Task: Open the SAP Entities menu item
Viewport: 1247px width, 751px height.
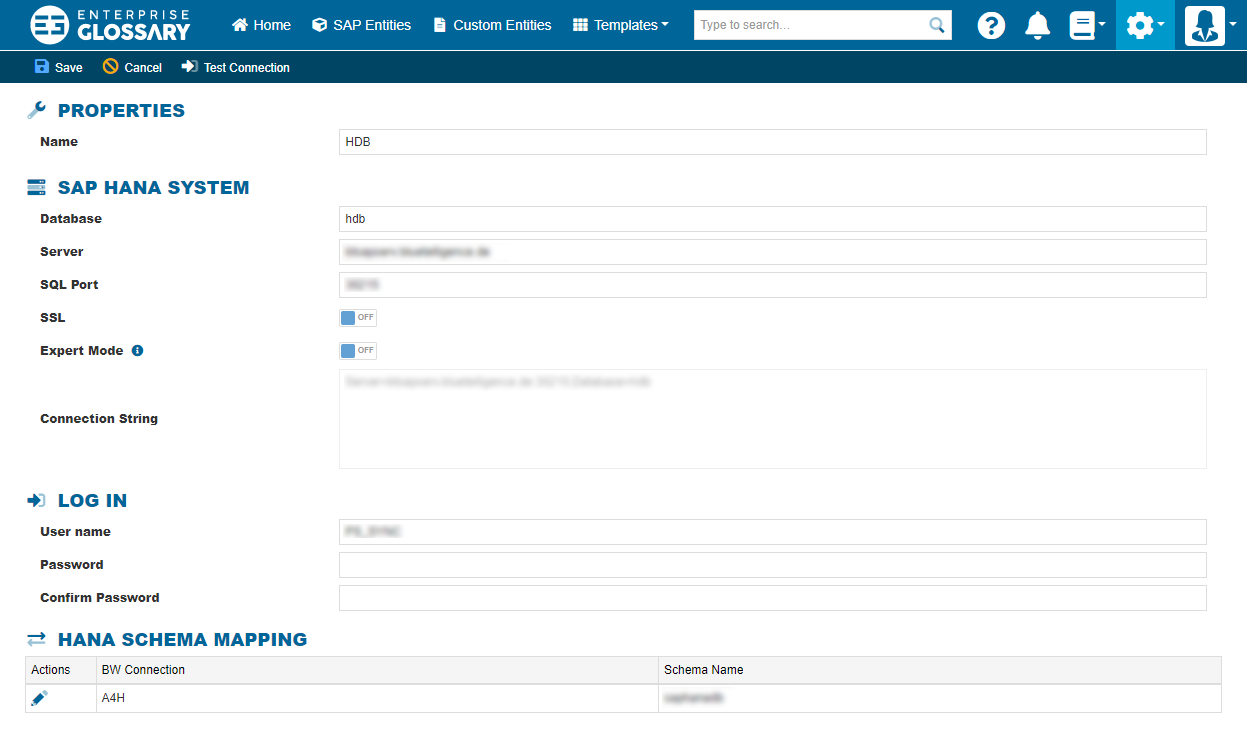Action: point(361,25)
